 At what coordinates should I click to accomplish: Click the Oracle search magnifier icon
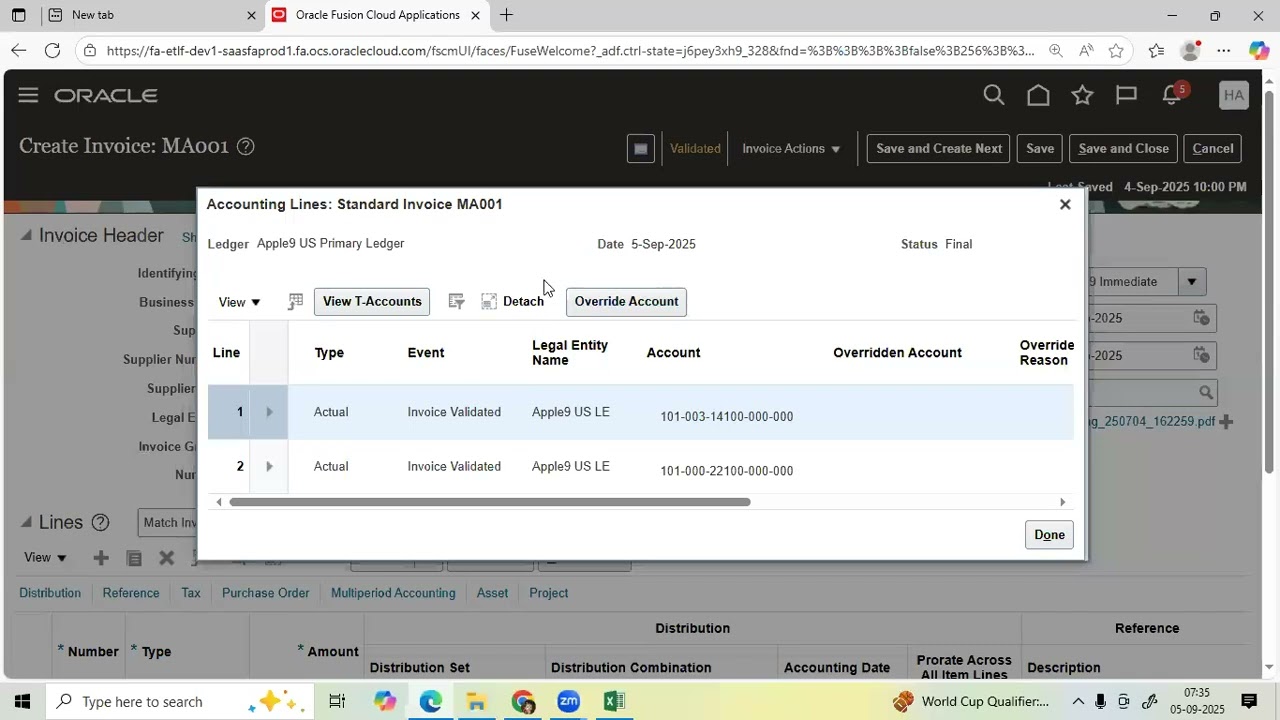[x=993, y=95]
